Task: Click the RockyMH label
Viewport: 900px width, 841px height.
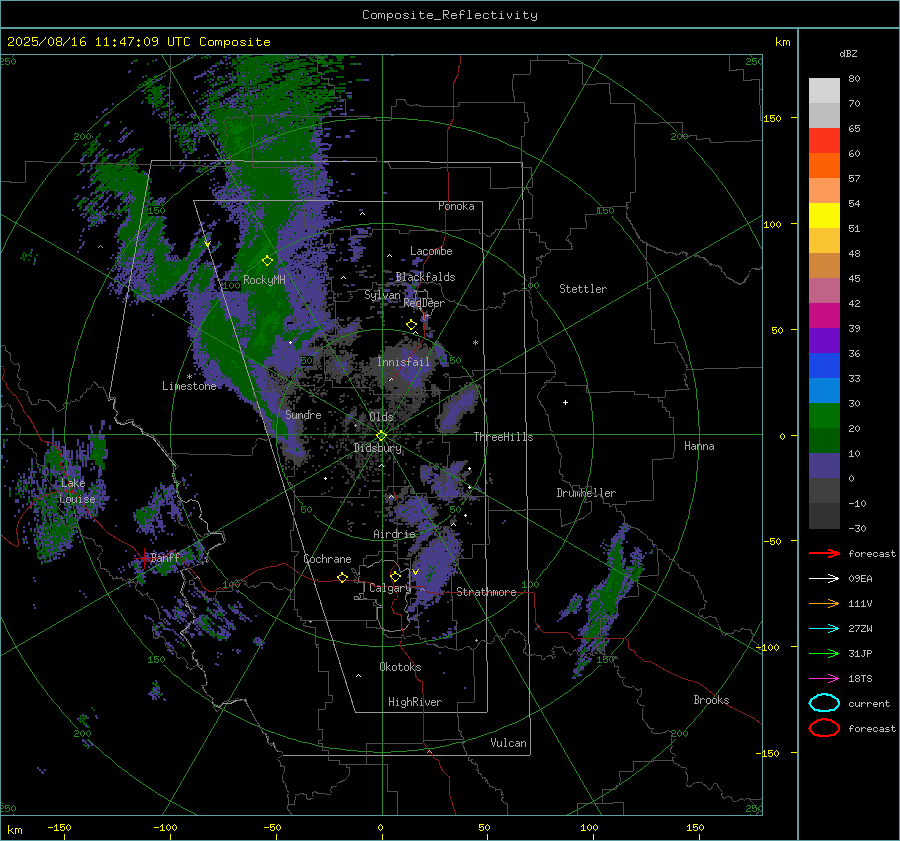Action: pos(264,280)
